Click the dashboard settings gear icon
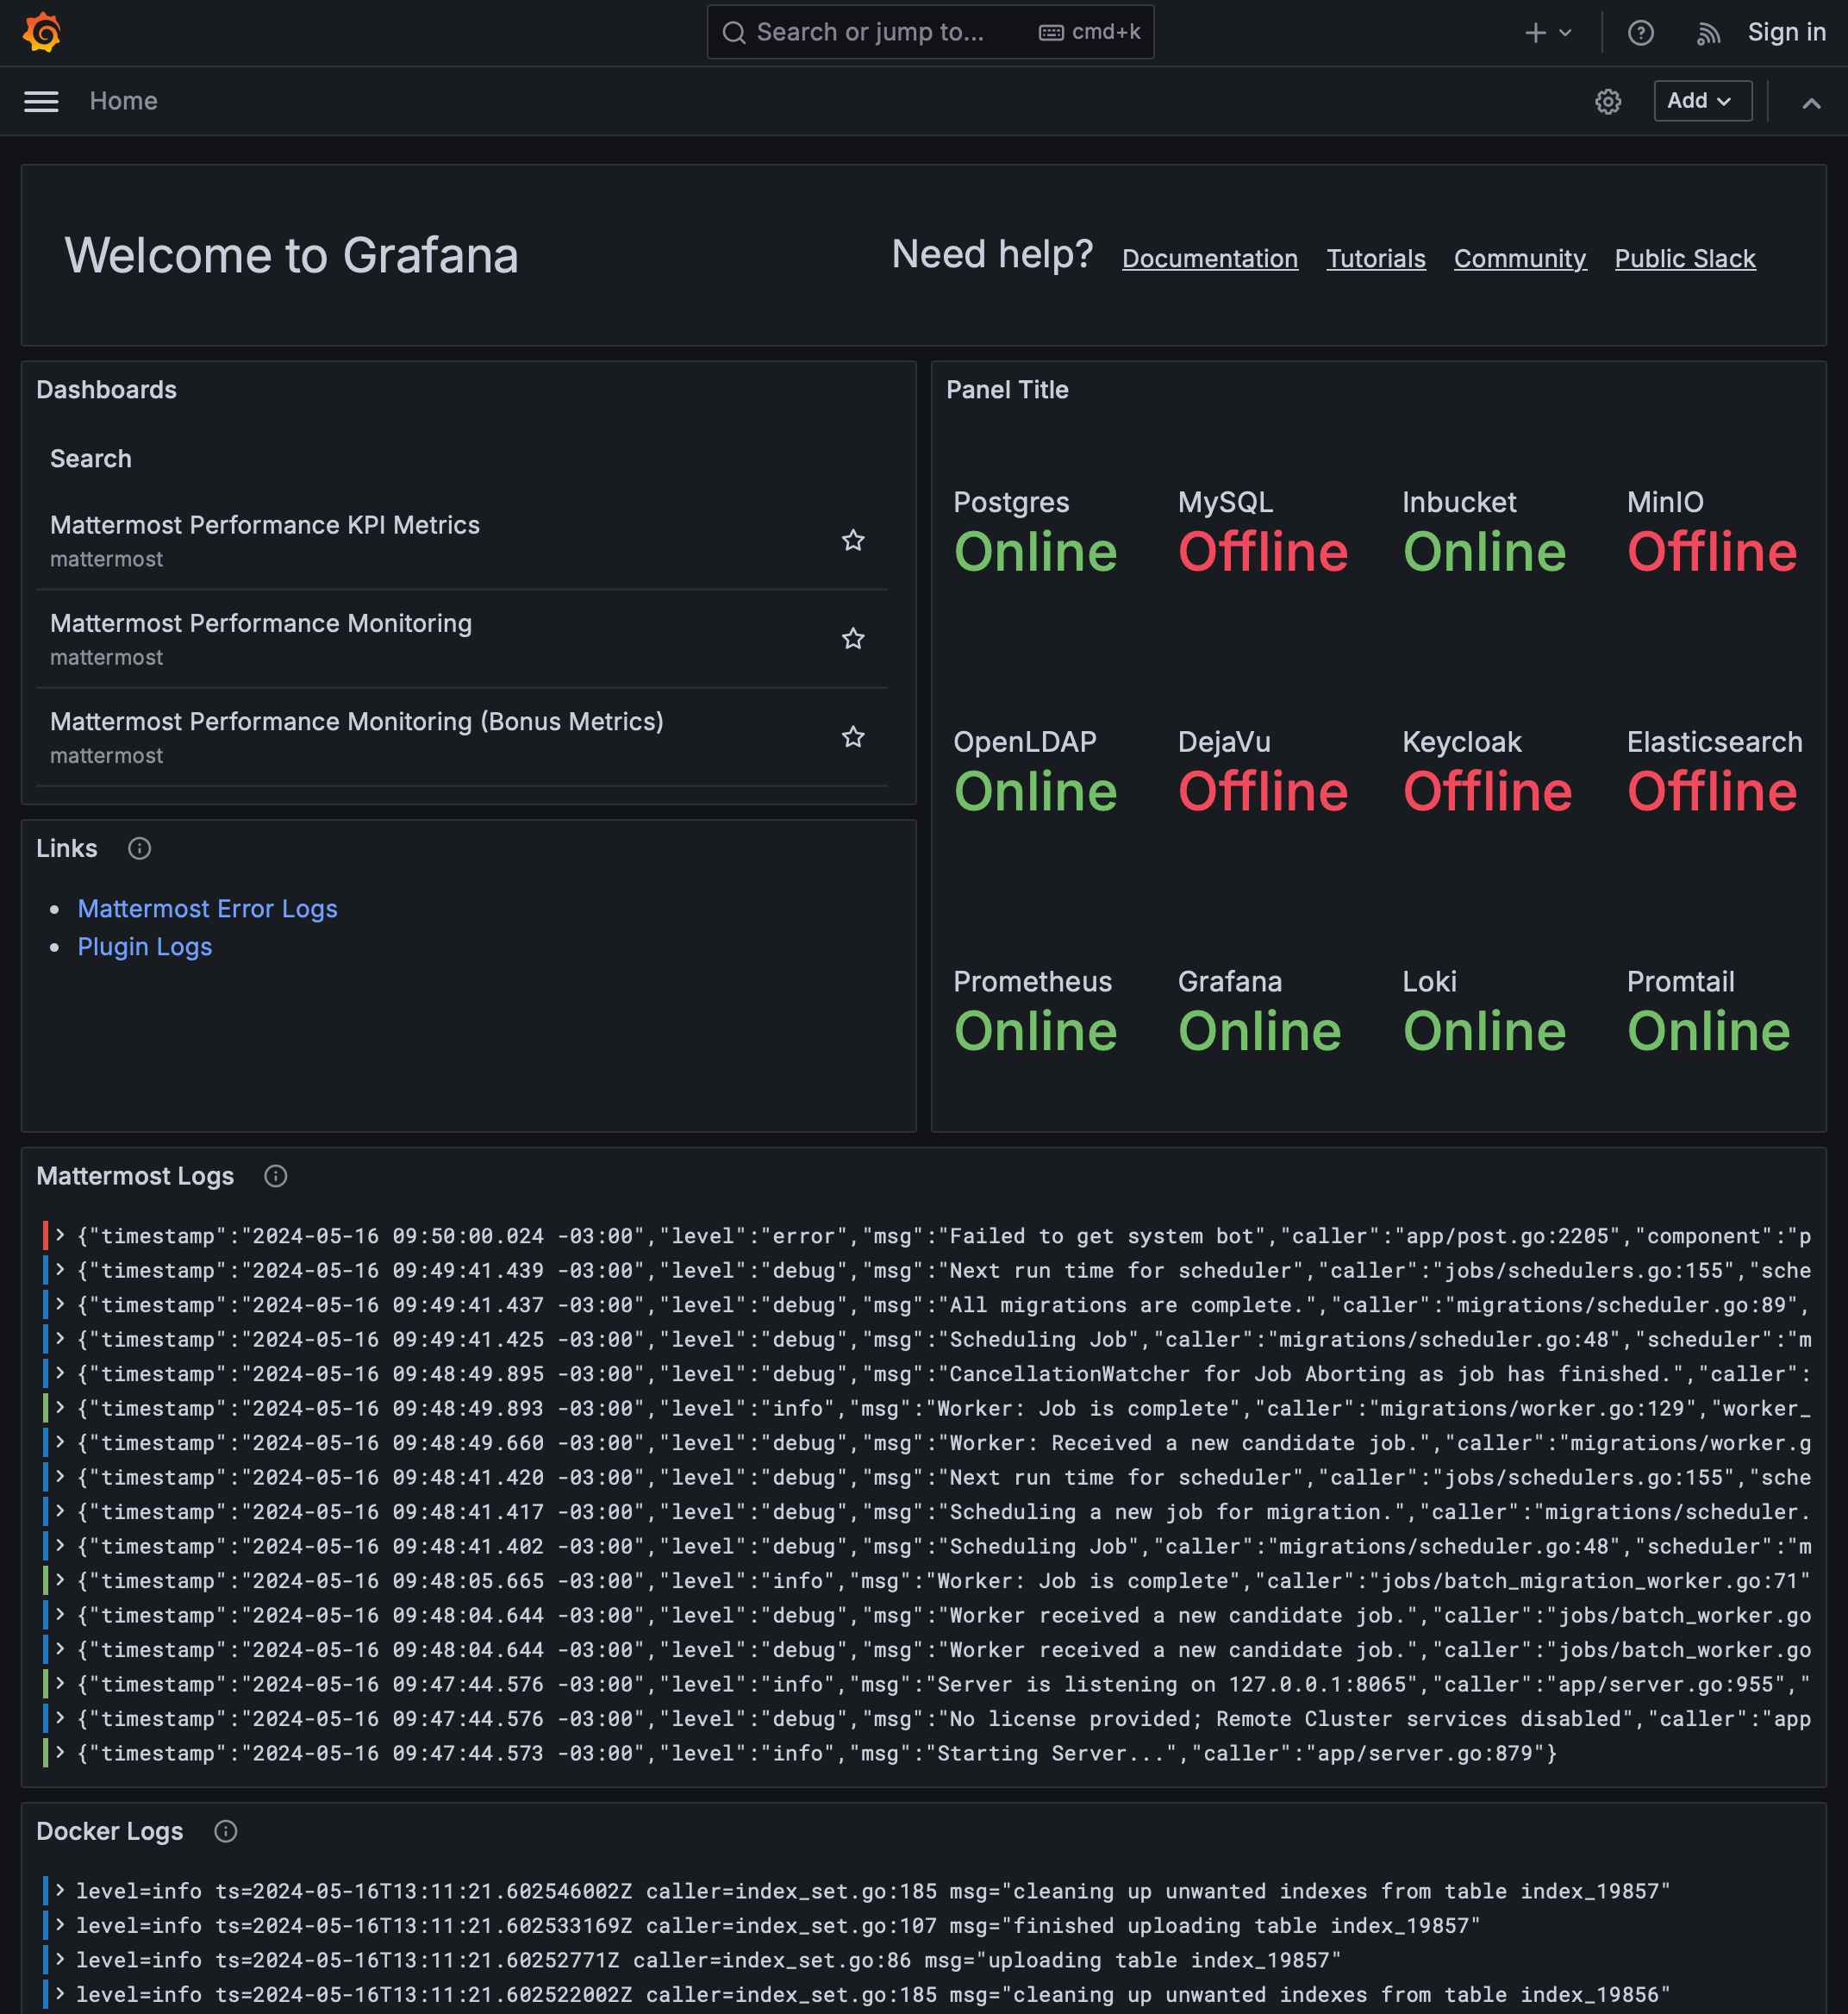The image size is (1848, 2014). [1608, 102]
